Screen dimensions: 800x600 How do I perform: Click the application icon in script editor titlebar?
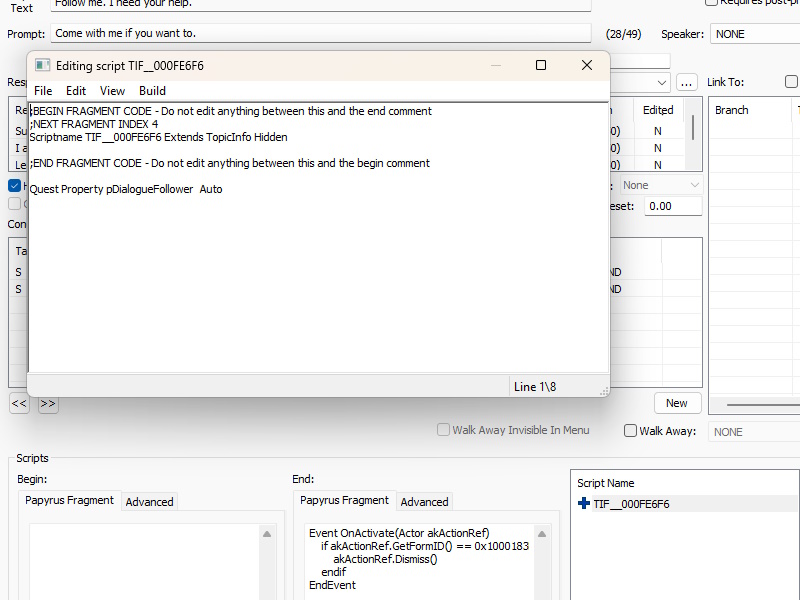click(x=41, y=65)
